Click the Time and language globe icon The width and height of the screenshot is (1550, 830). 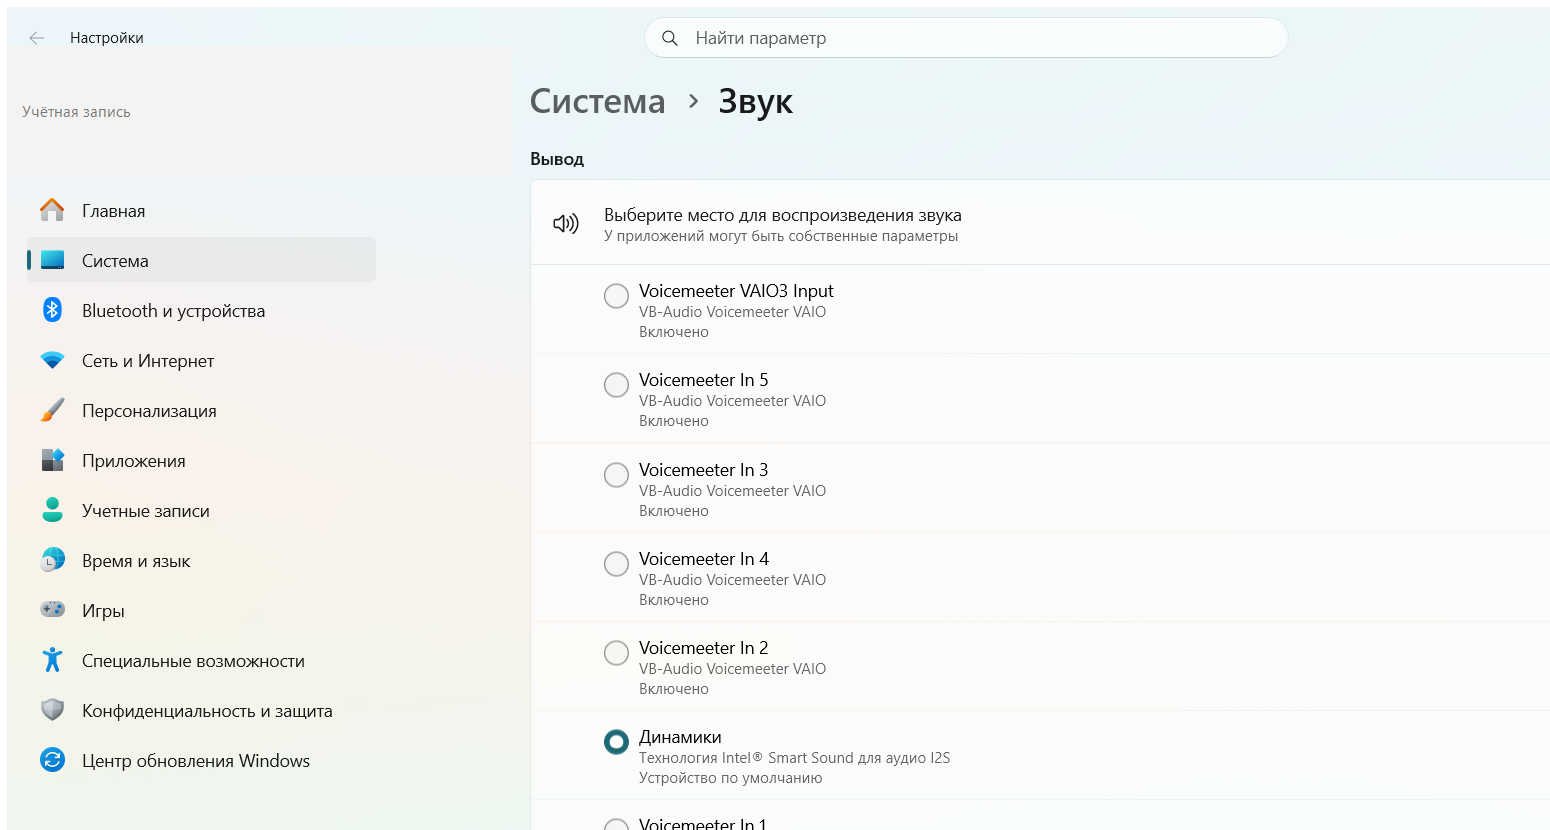(52, 560)
